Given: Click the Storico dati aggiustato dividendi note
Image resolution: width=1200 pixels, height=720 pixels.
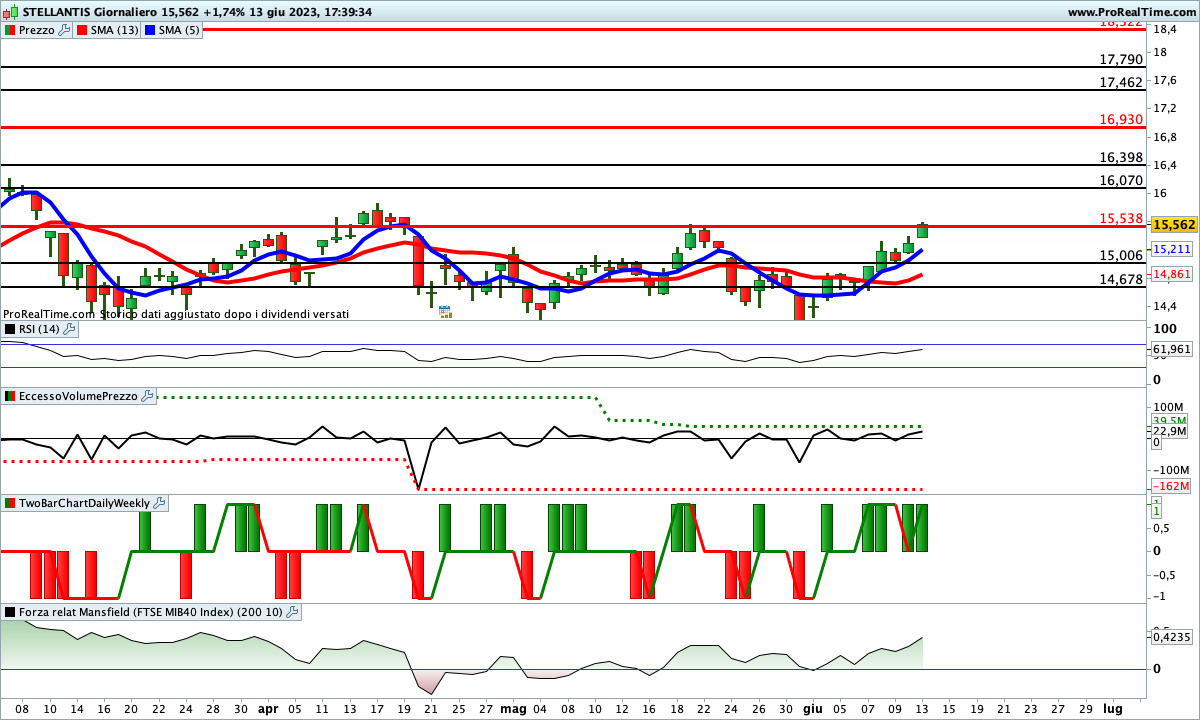Looking at the screenshot, I should pos(224,314).
